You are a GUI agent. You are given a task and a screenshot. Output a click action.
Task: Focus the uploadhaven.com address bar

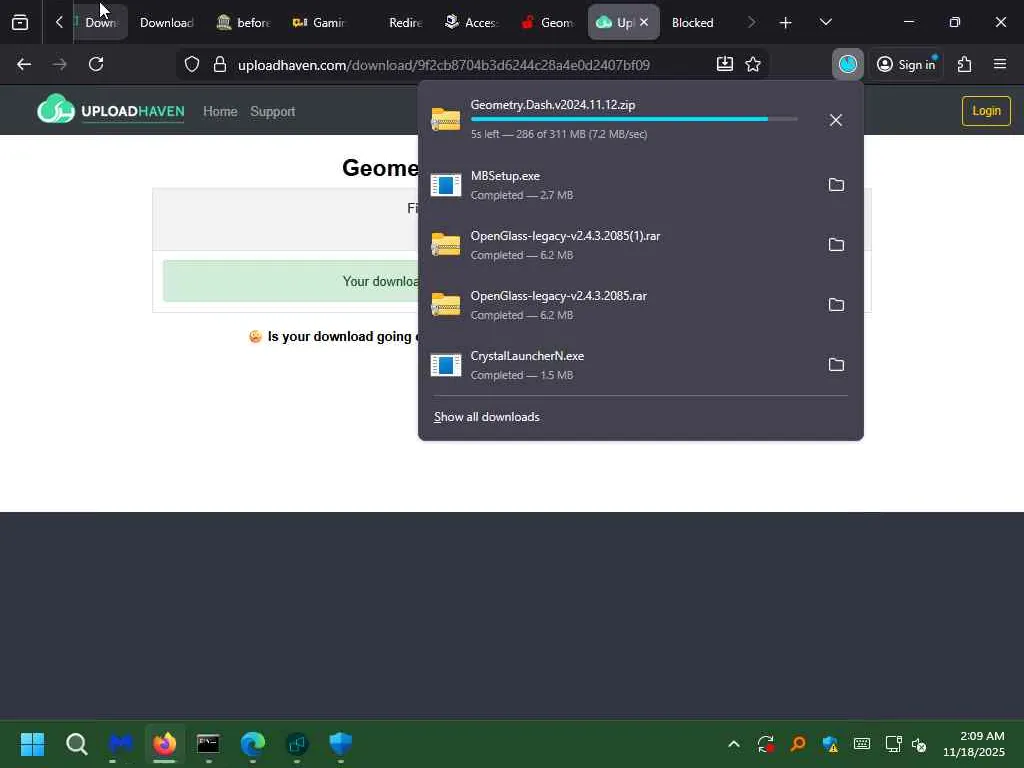[444, 65]
